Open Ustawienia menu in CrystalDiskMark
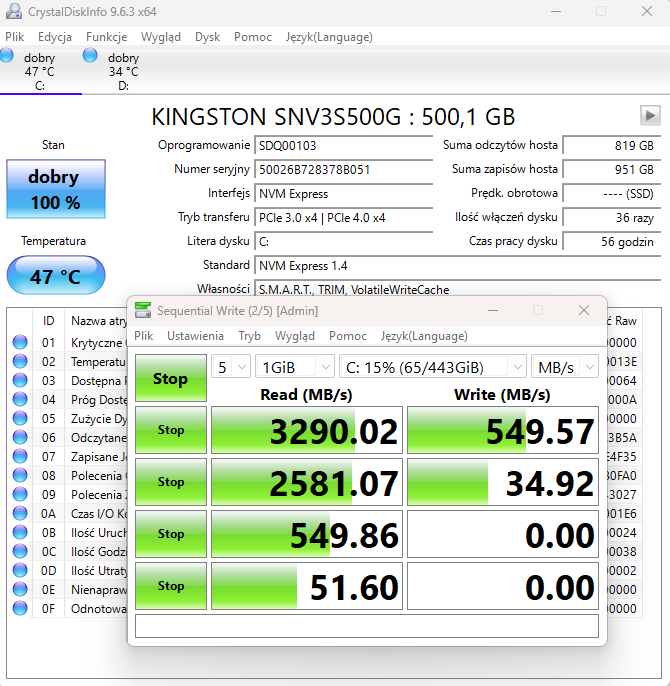Image resolution: width=670 pixels, height=686 pixels. click(x=195, y=336)
